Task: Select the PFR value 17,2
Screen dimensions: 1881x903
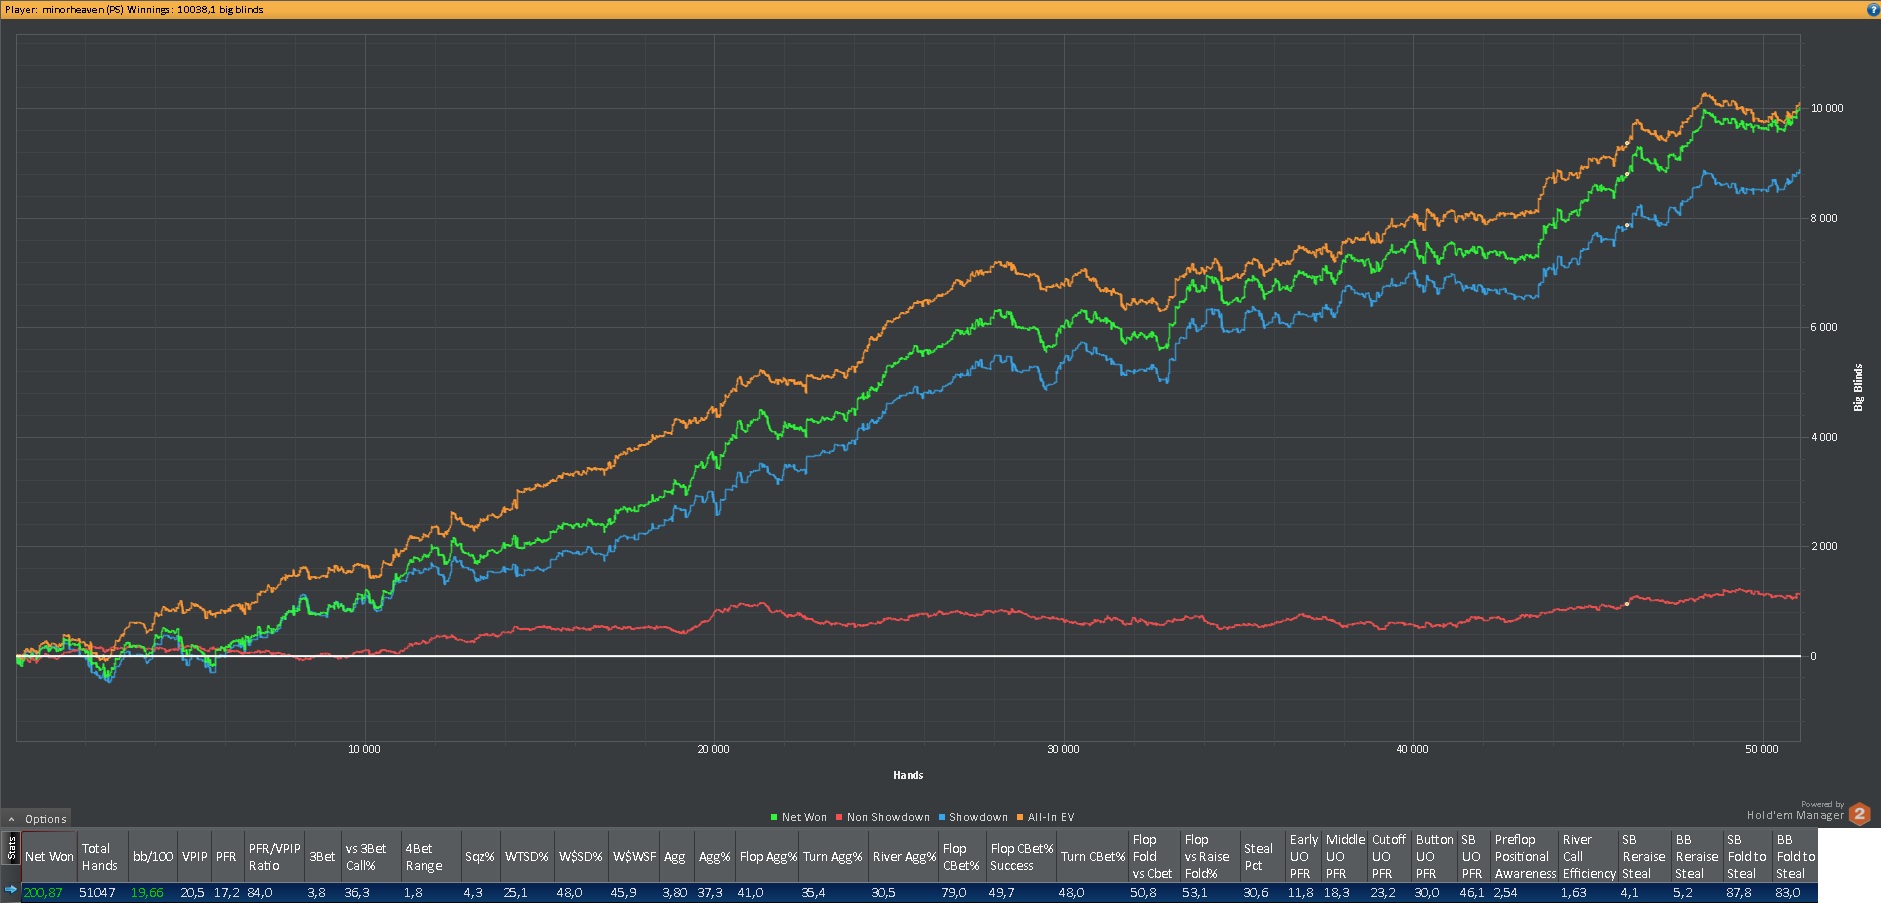Action: click(x=227, y=892)
